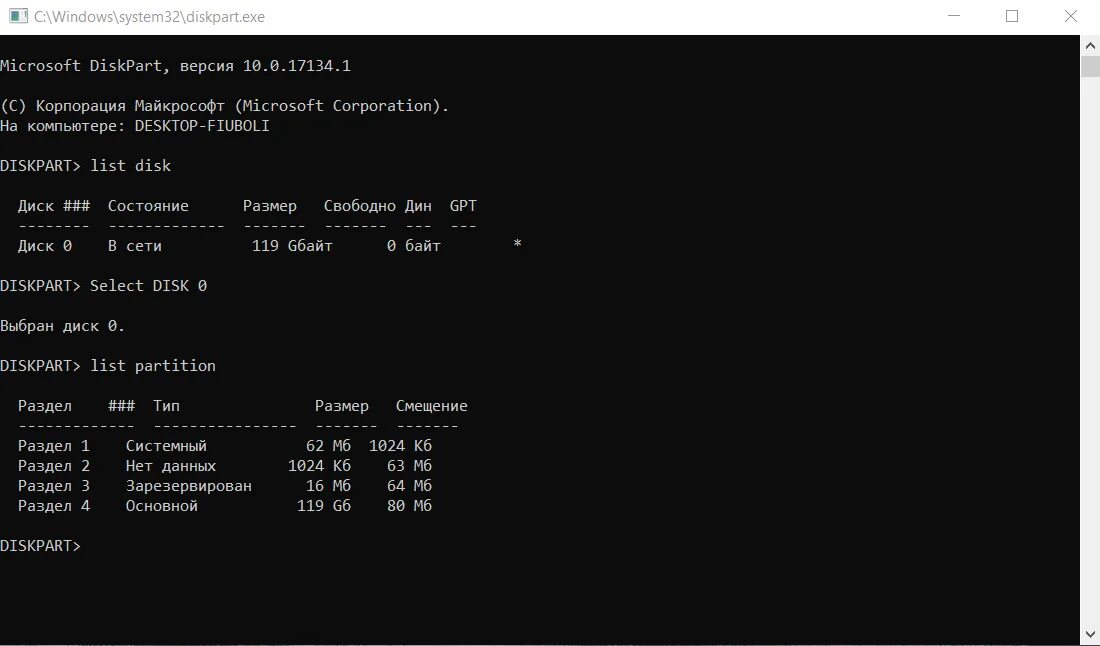This screenshot has height=646, width=1100.
Task: Click the diskpart console icon in title bar
Action: 18,16
